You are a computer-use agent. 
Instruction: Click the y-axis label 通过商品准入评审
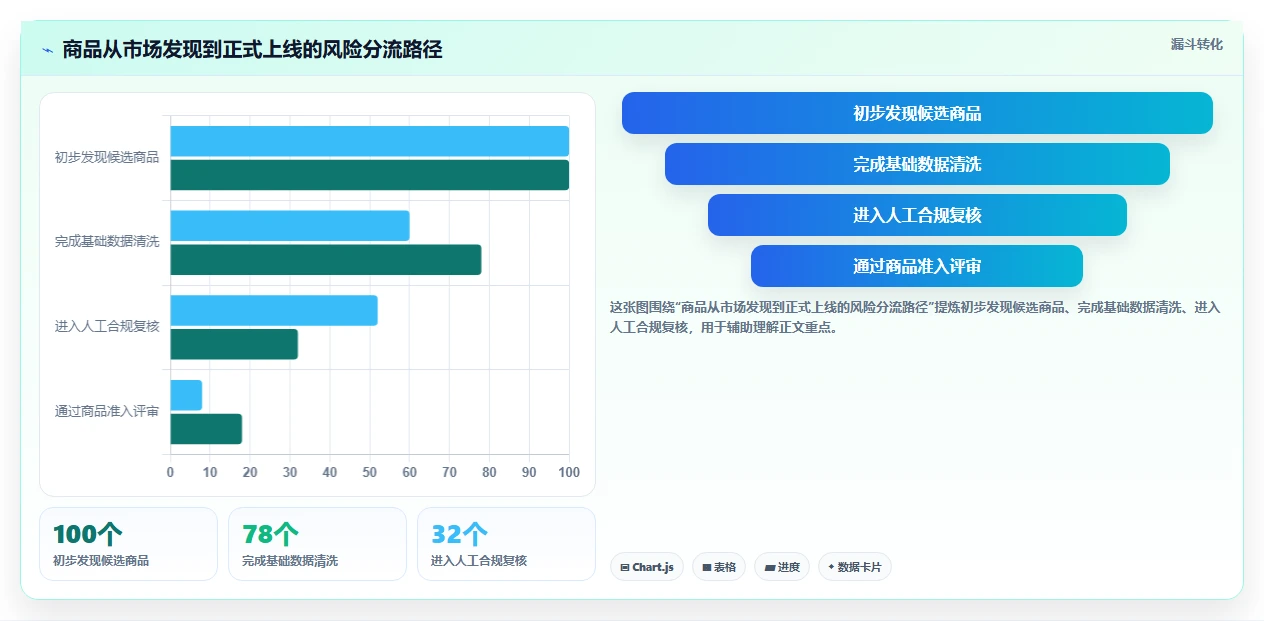pyautogui.click(x=107, y=411)
